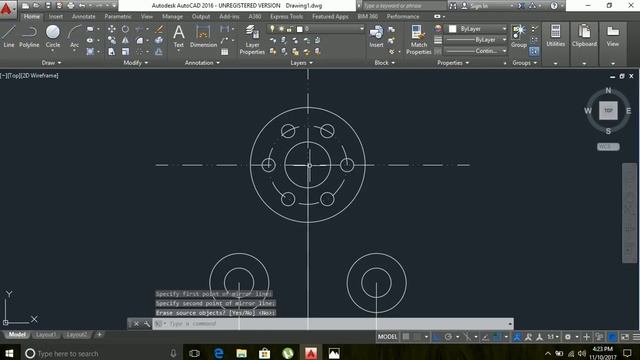Expand the Annotation panel
640x360 pixels.
point(202,63)
